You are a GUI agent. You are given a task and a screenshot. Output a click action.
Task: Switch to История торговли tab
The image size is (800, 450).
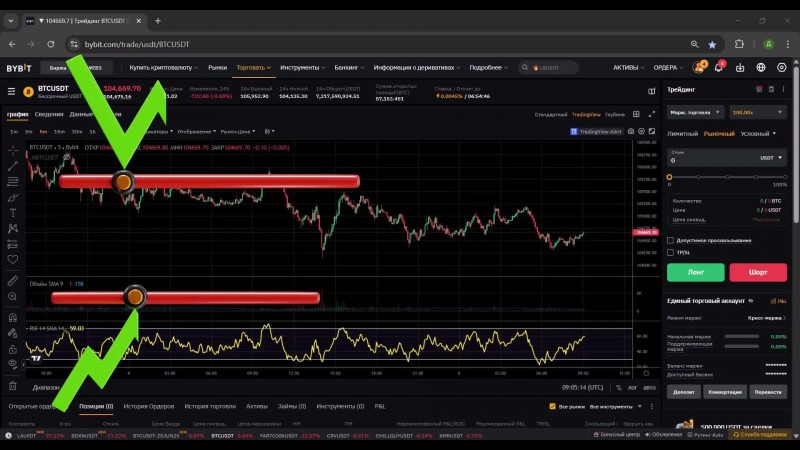(210, 406)
